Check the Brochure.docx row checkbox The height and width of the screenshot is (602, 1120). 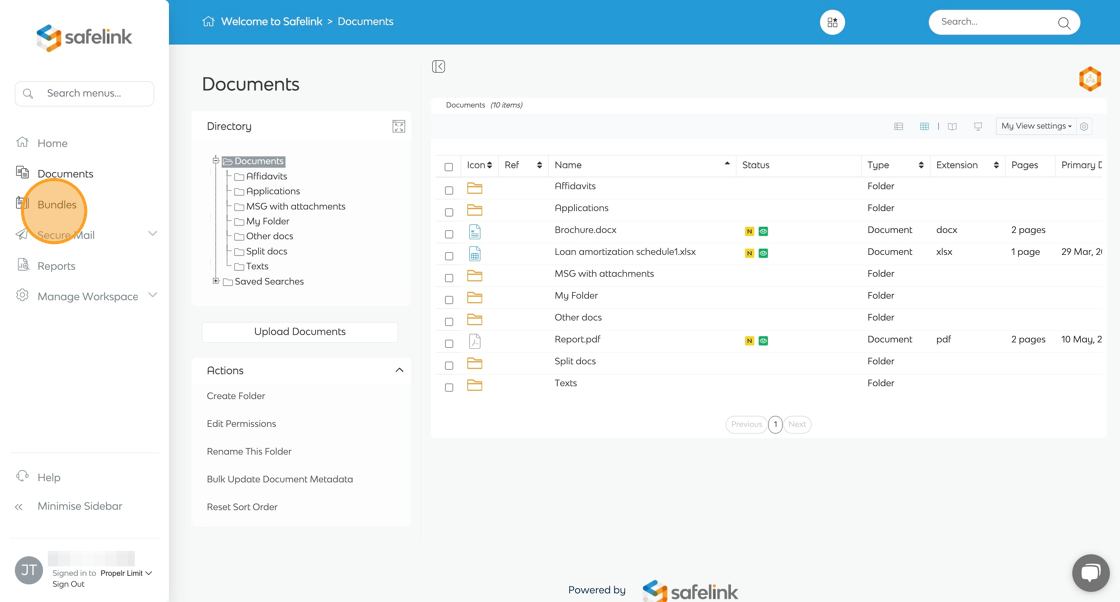449,234
